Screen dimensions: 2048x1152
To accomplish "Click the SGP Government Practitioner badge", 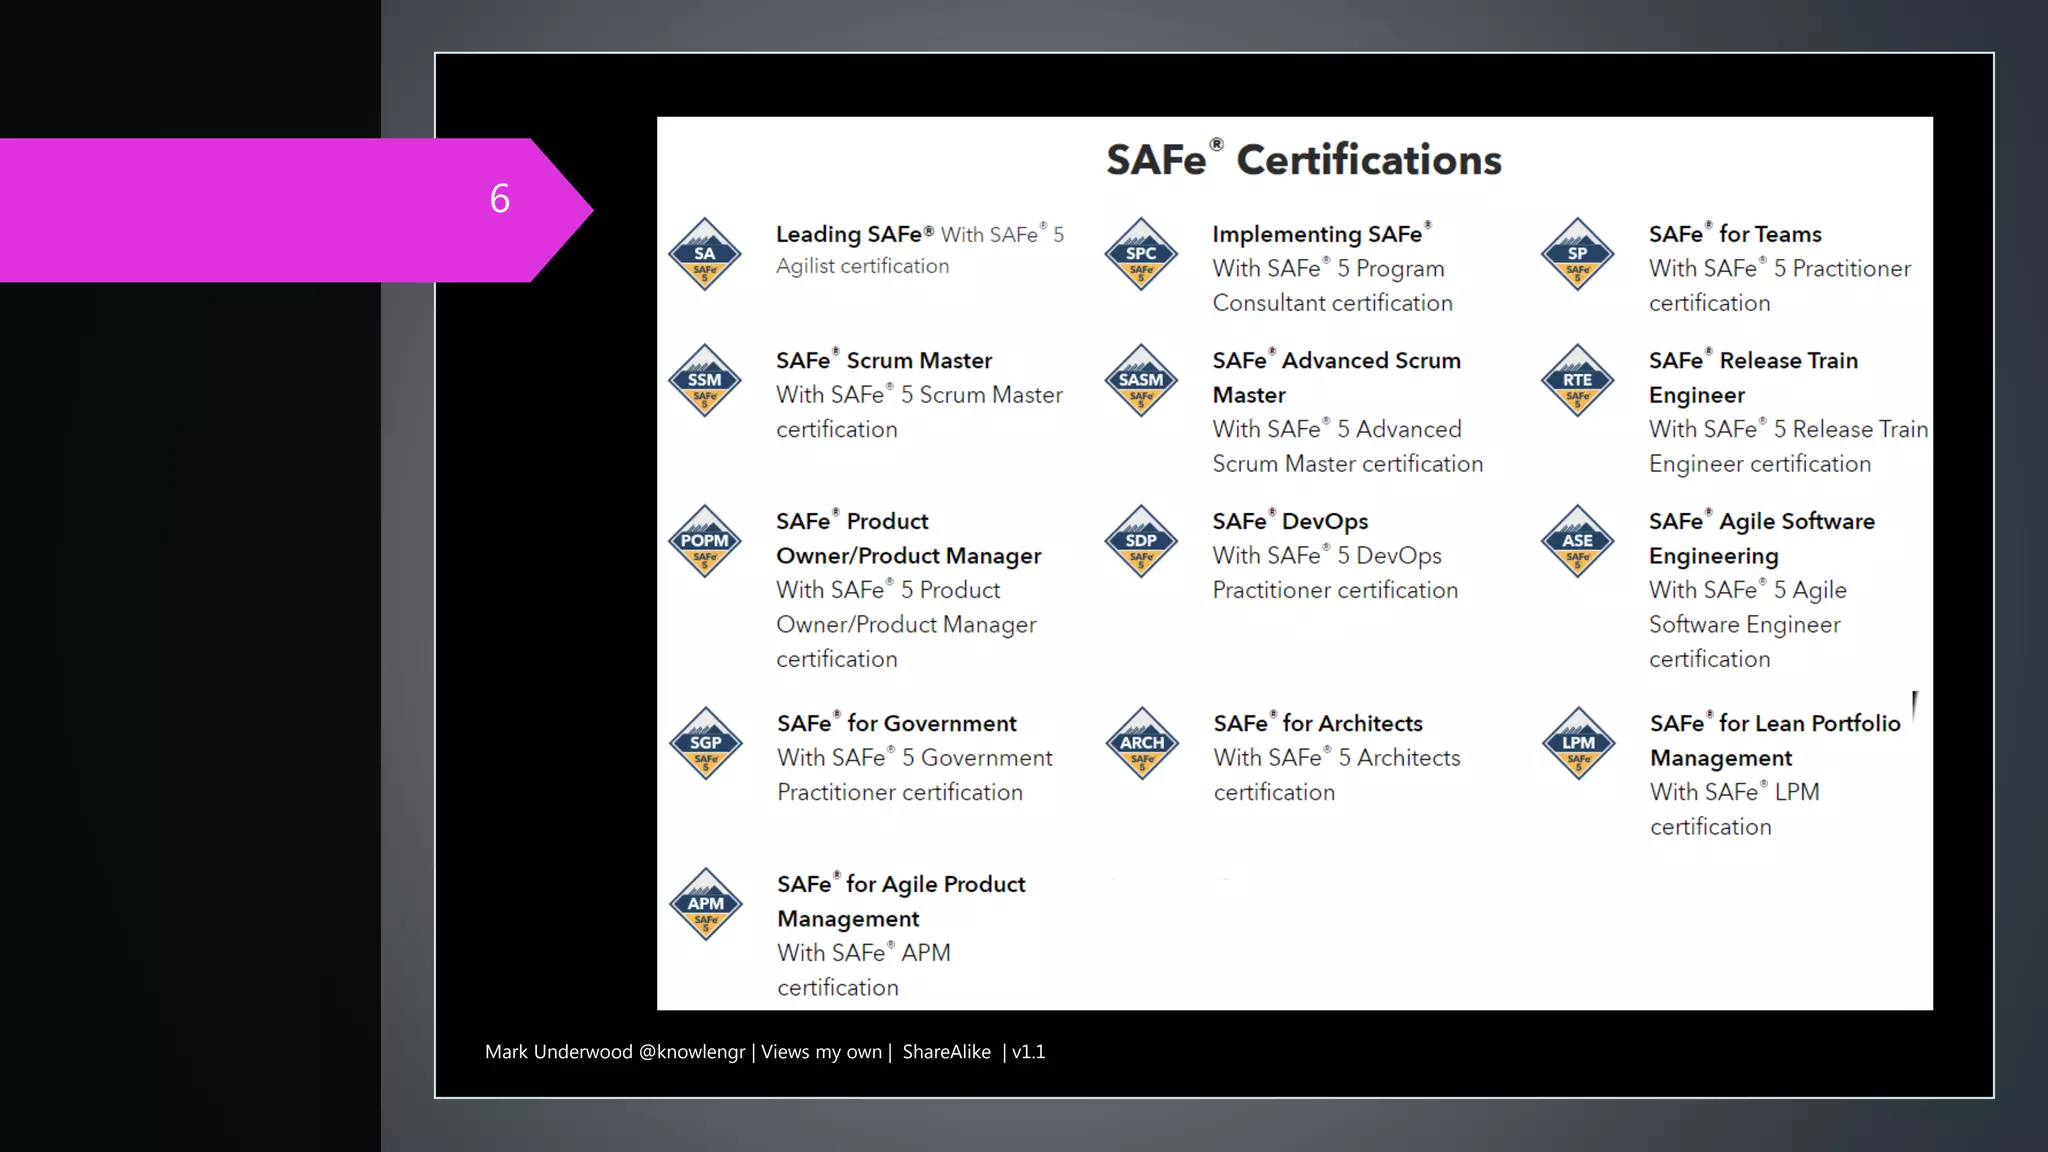I will 706,744.
